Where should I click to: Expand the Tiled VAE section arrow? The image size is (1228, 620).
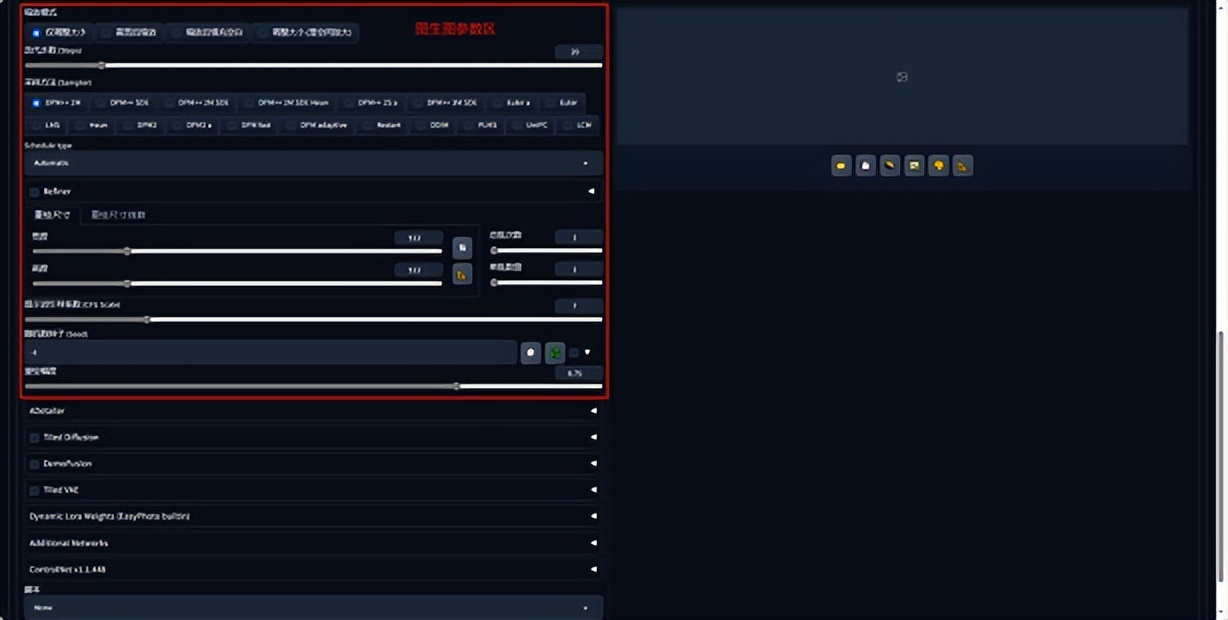click(593, 490)
